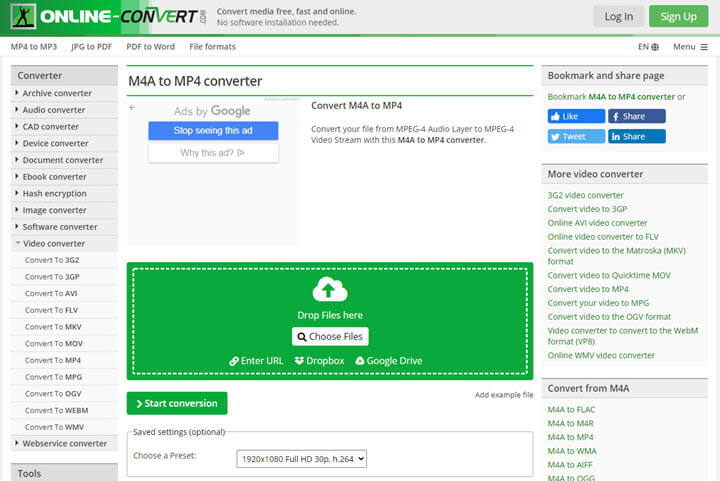
Task: Click the ad back arrow icon
Action: click(132, 107)
